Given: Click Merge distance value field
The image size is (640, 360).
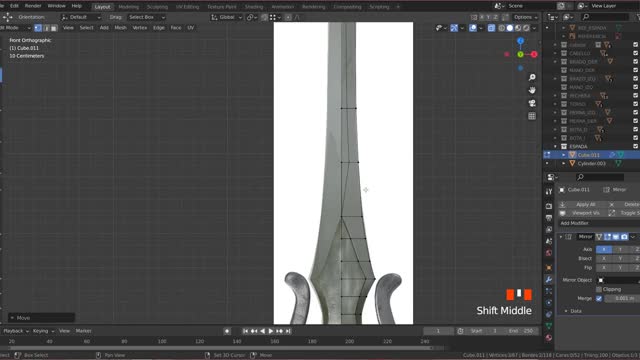Looking at the screenshot, I should [x=622, y=298].
